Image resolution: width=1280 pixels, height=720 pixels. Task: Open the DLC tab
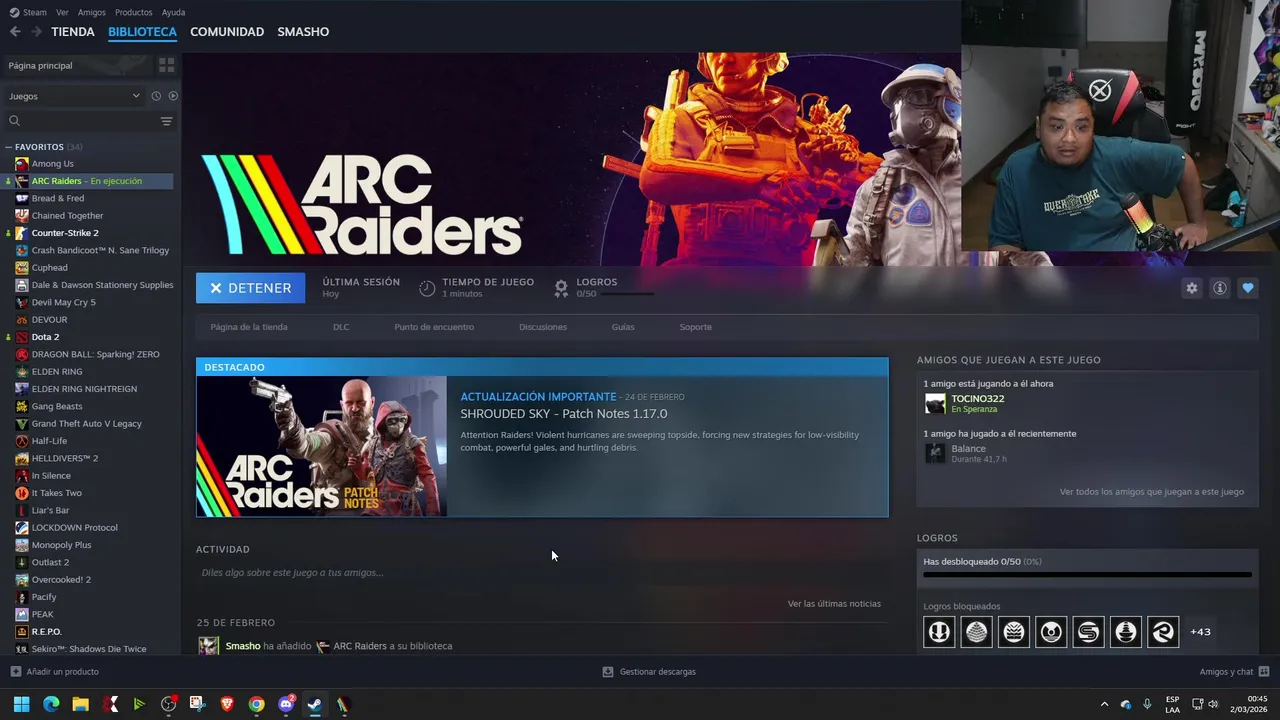click(x=341, y=327)
